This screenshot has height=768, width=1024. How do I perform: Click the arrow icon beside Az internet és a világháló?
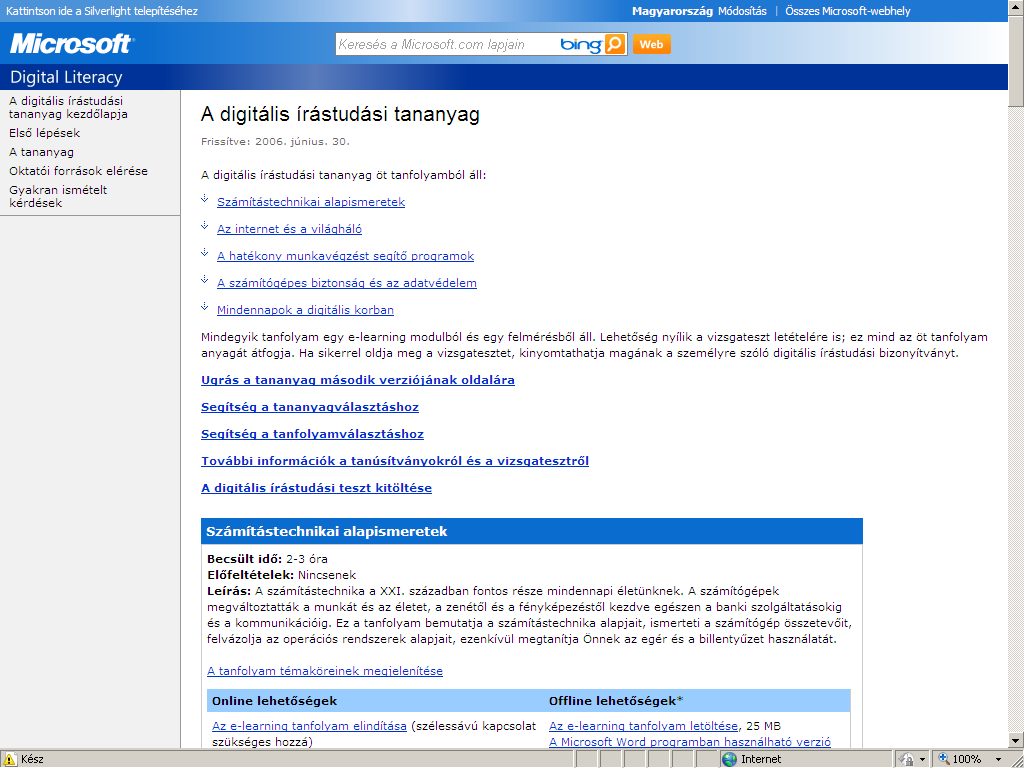pyautogui.click(x=204, y=225)
